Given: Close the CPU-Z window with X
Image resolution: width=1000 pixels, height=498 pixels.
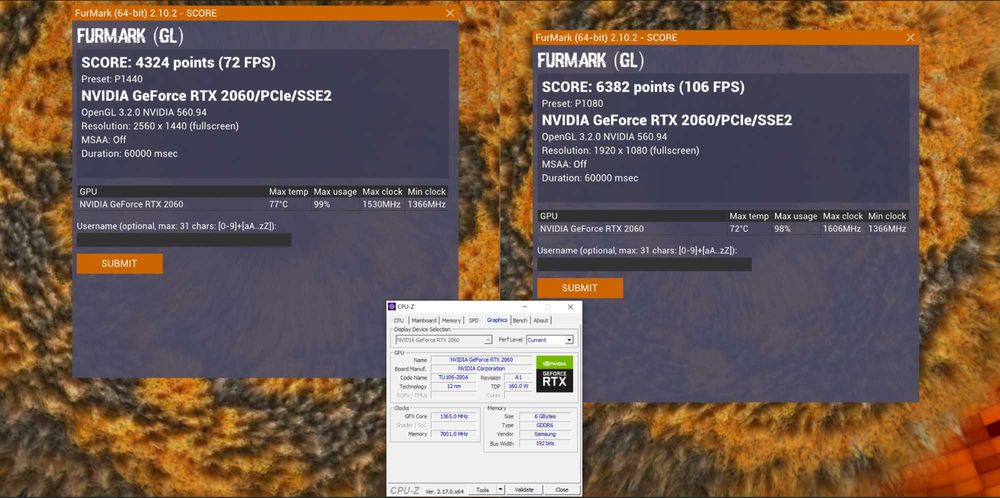Looking at the screenshot, I should pos(570,307).
